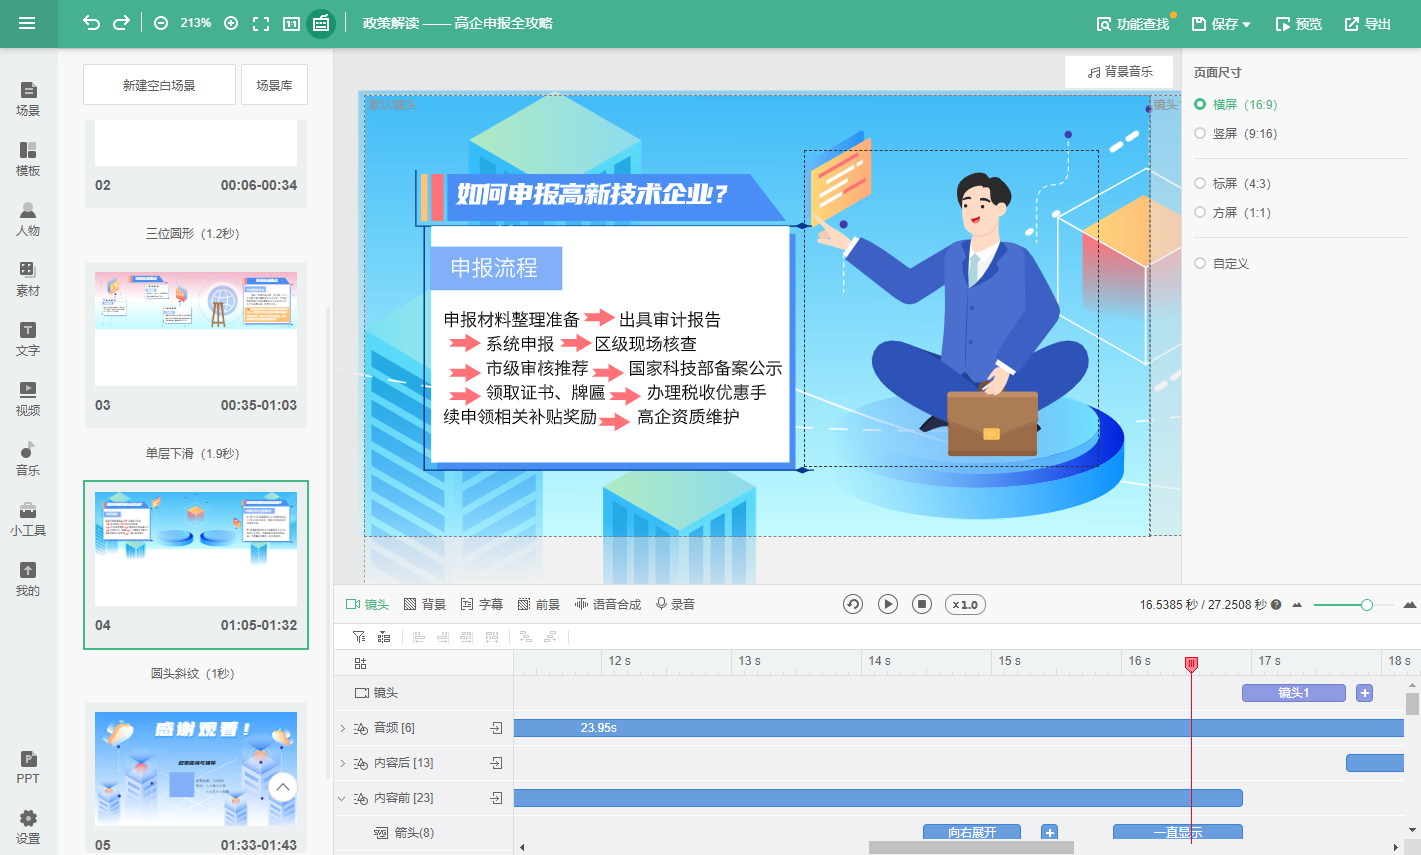This screenshot has height=855, width=1421.
Task: Expand the 内容后 [13] track group
Action: pos(342,763)
